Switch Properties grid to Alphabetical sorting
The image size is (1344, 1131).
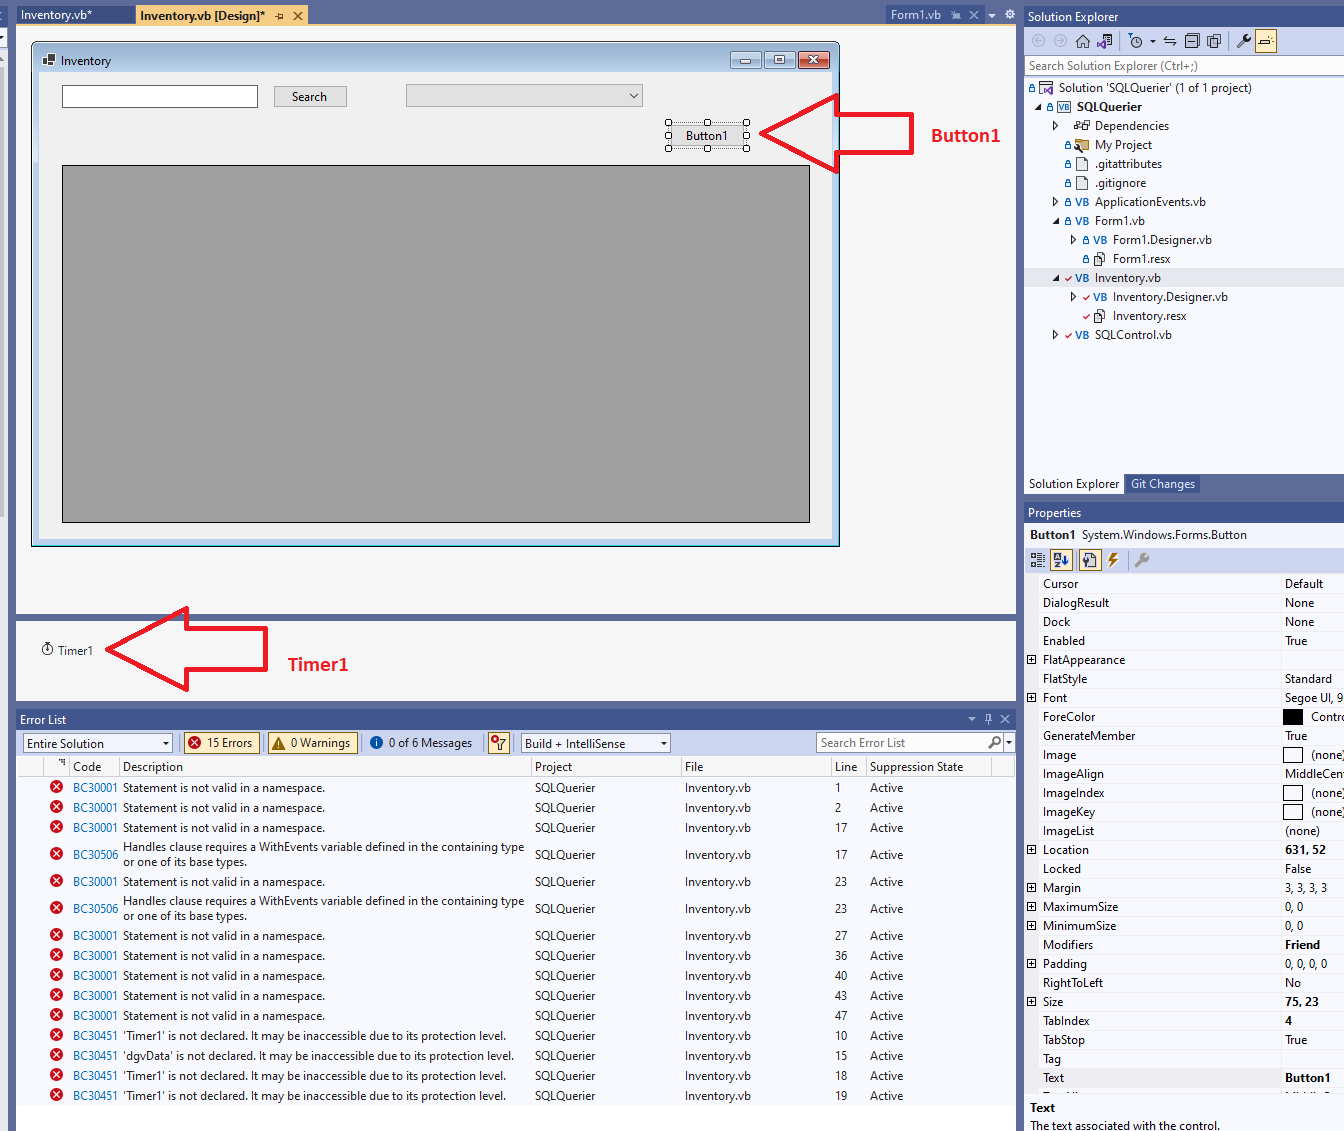[1061, 560]
